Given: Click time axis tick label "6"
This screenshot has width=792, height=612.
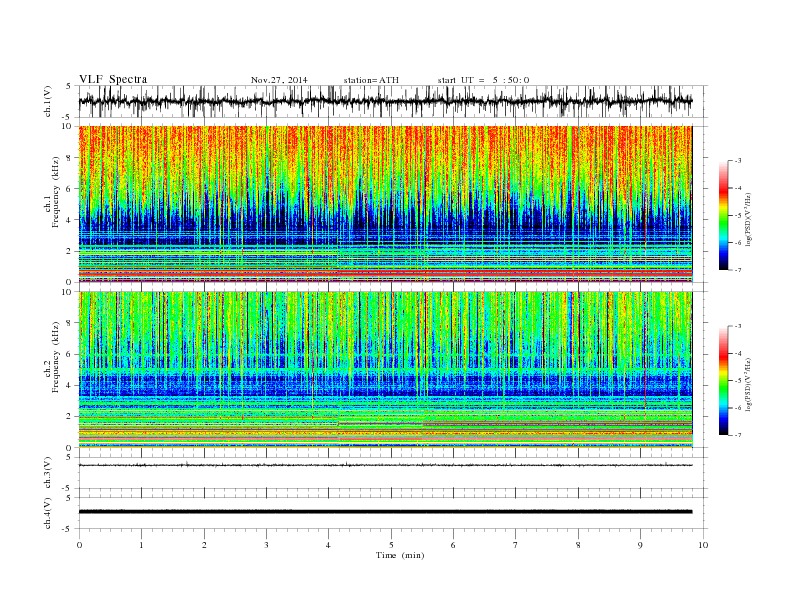Looking at the screenshot, I should click(x=453, y=545).
